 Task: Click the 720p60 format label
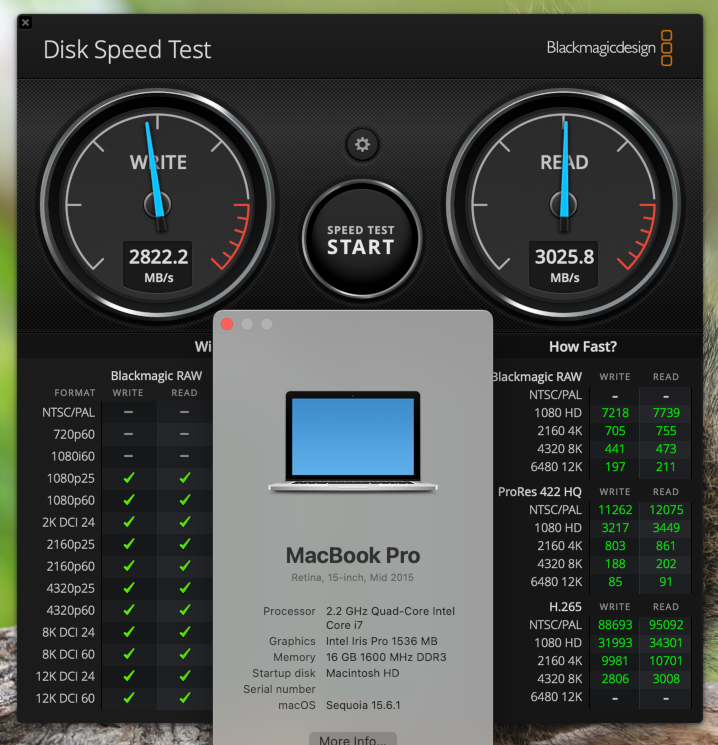pos(74,434)
